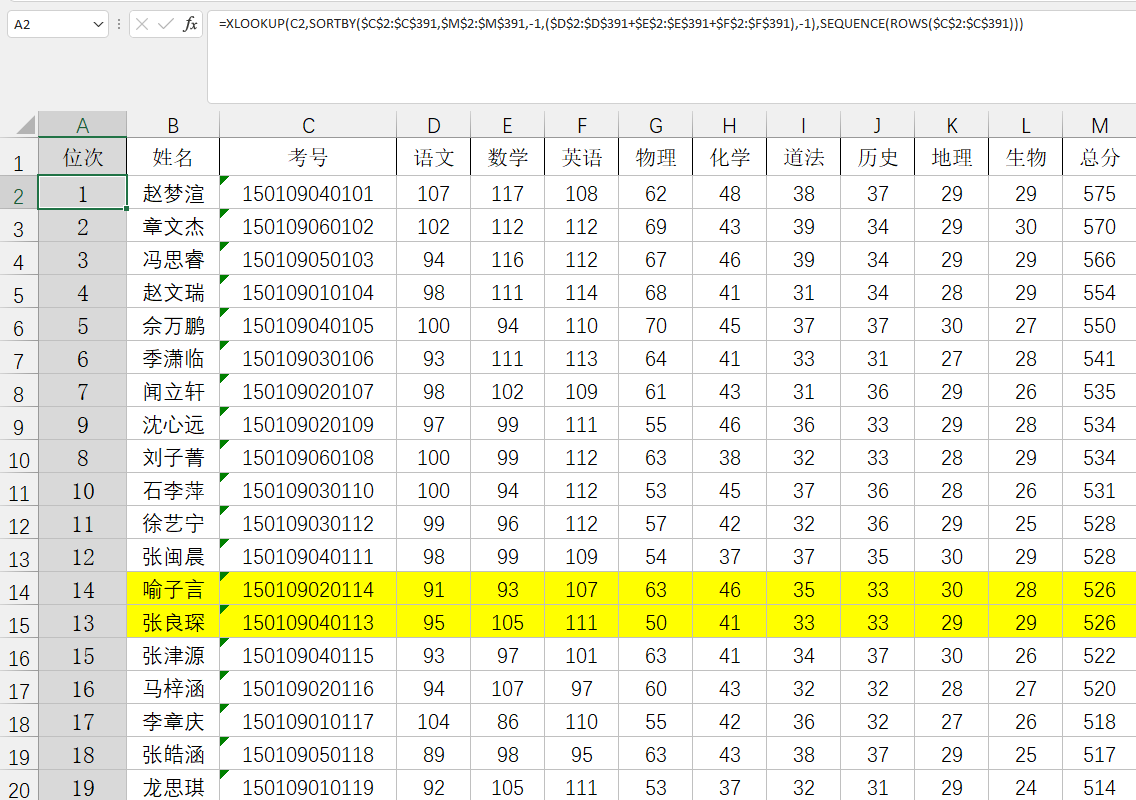Image resolution: width=1136 pixels, height=800 pixels.
Task: Click the 语文 header cell
Action: [433, 157]
